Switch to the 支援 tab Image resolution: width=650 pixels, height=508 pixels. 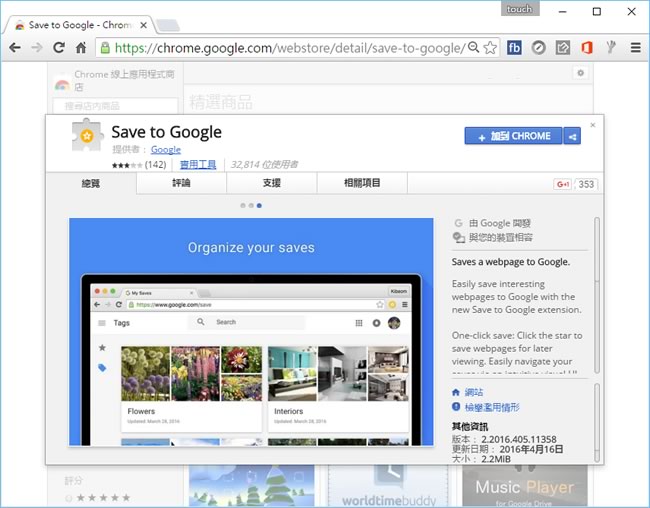pos(272,183)
